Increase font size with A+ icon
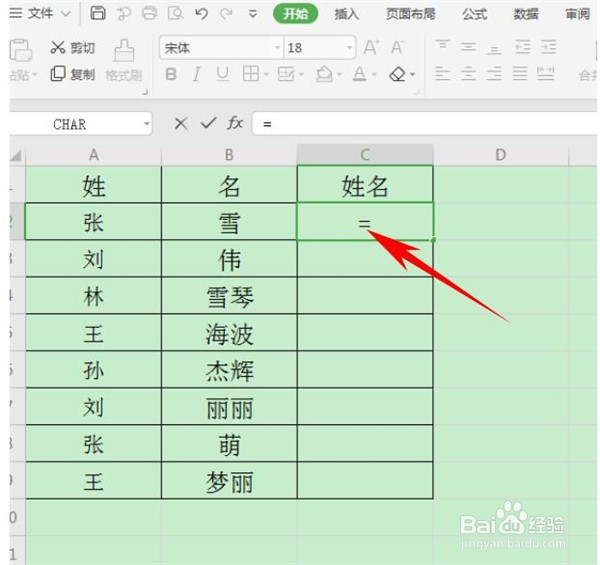Screen dimensions: 600x565 tap(371, 47)
